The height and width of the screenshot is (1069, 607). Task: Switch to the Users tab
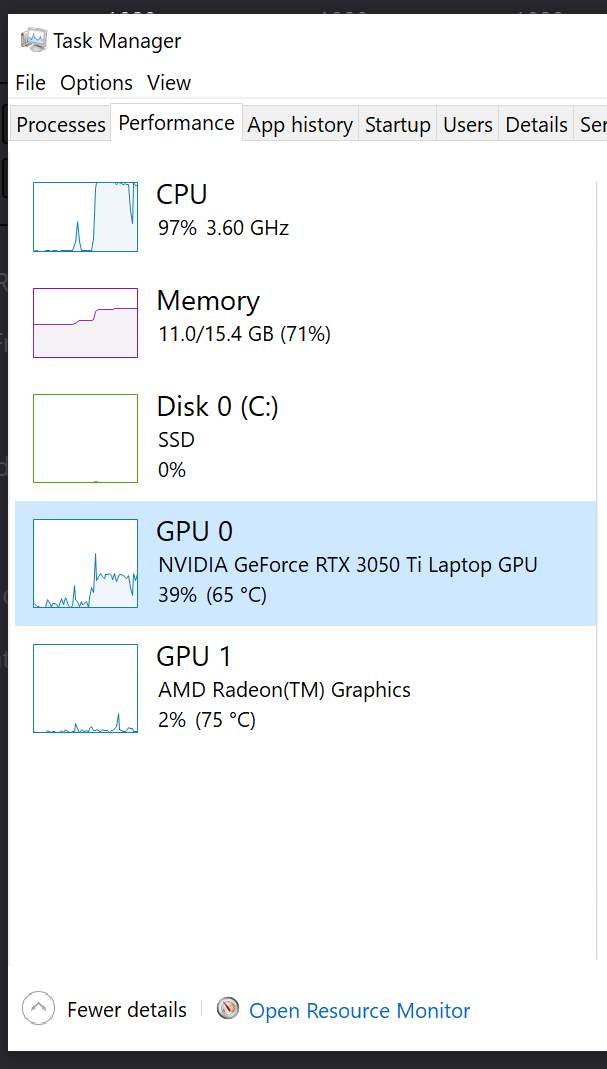click(x=468, y=125)
